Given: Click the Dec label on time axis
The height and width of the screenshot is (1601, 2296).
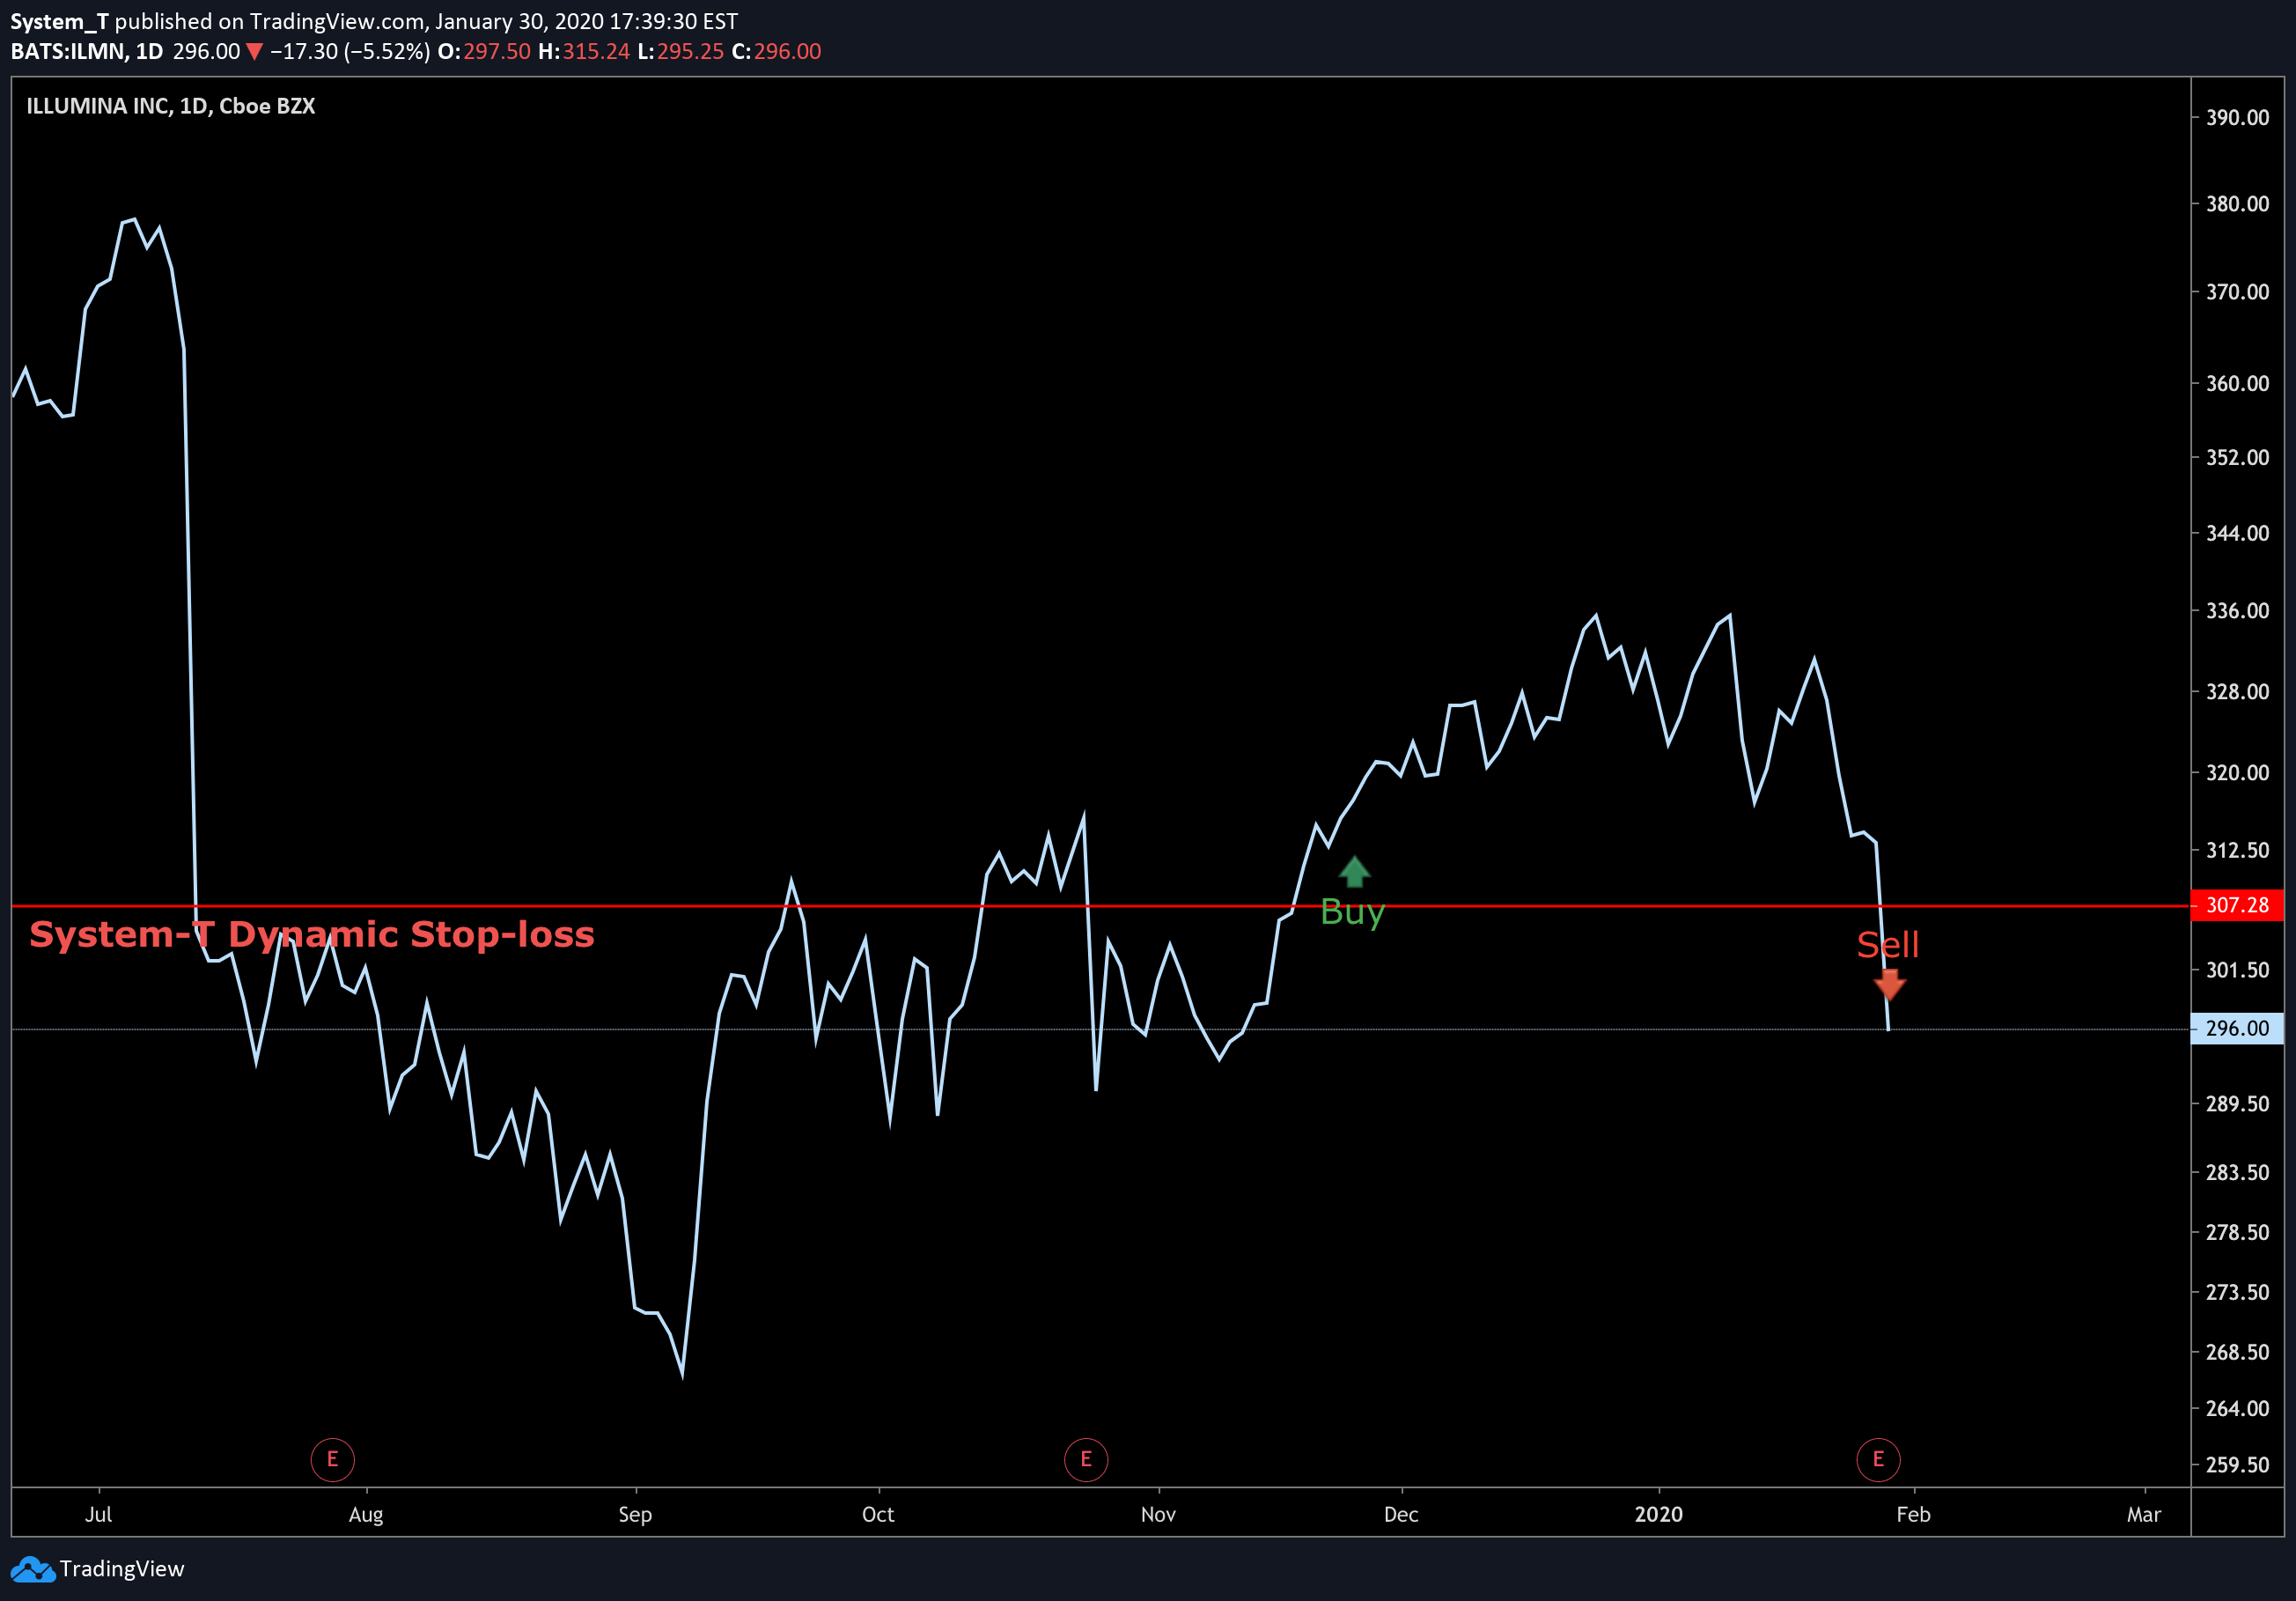Looking at the screenshot, I should point(1401,1514).
